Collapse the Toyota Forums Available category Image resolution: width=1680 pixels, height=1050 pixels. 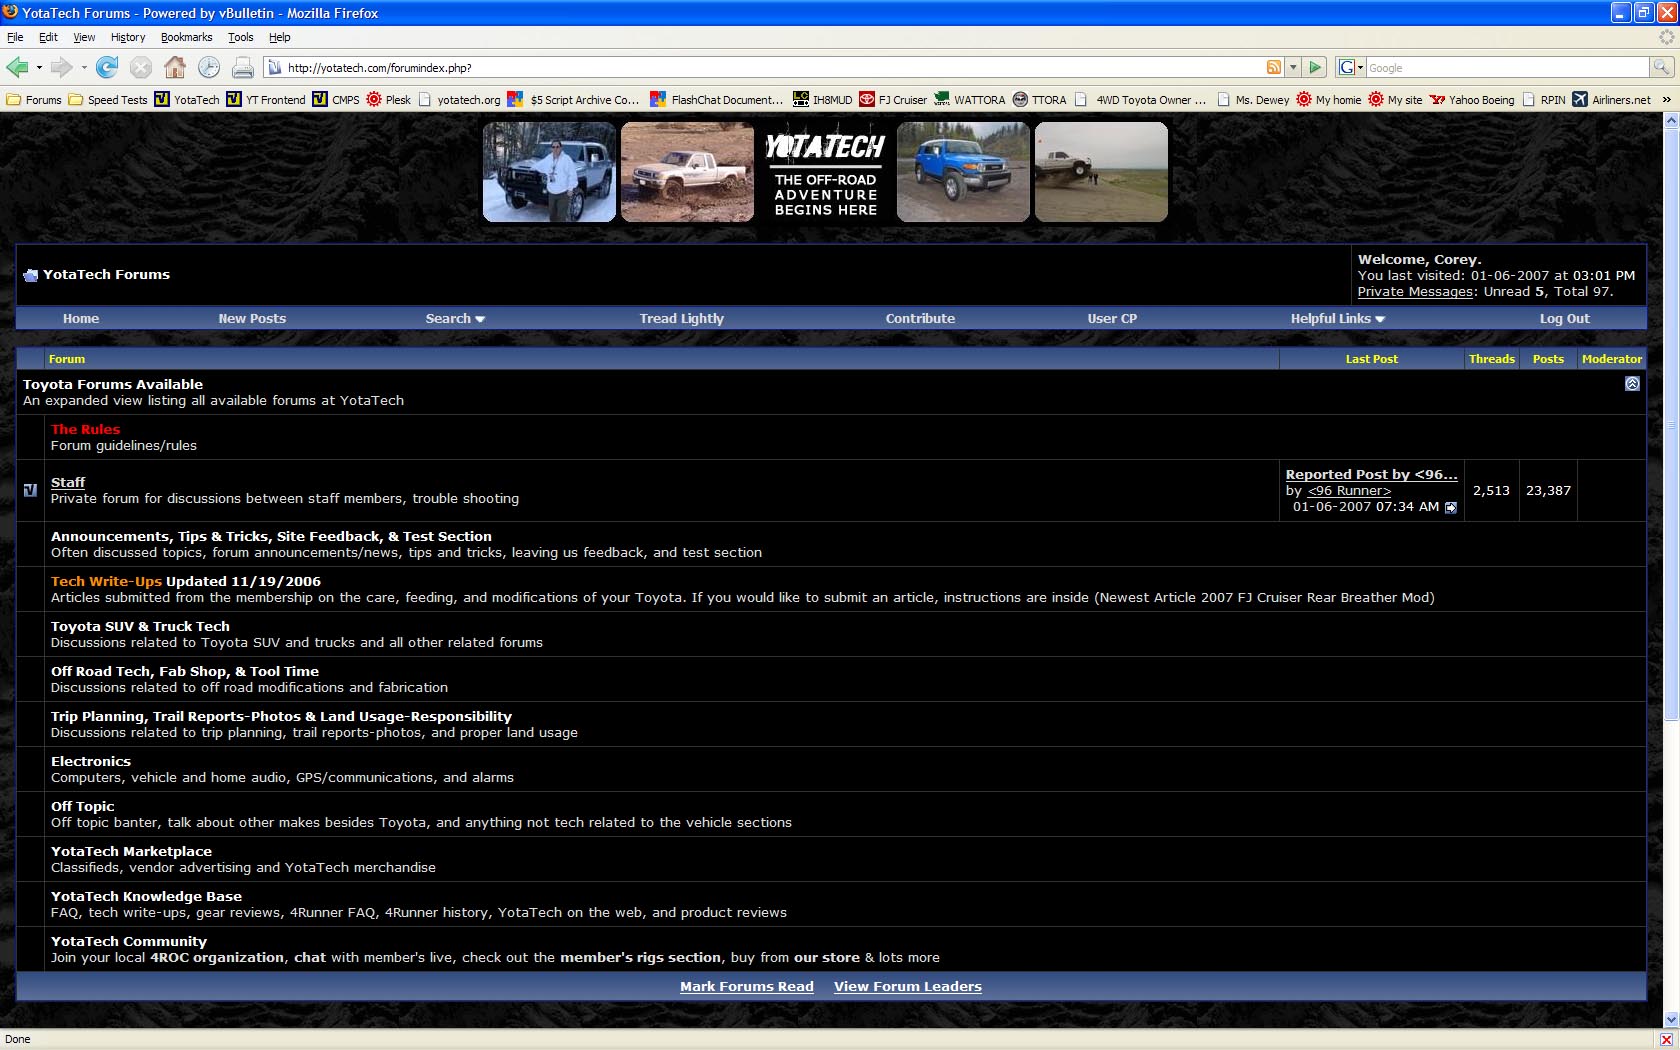tap(1632, 384)
